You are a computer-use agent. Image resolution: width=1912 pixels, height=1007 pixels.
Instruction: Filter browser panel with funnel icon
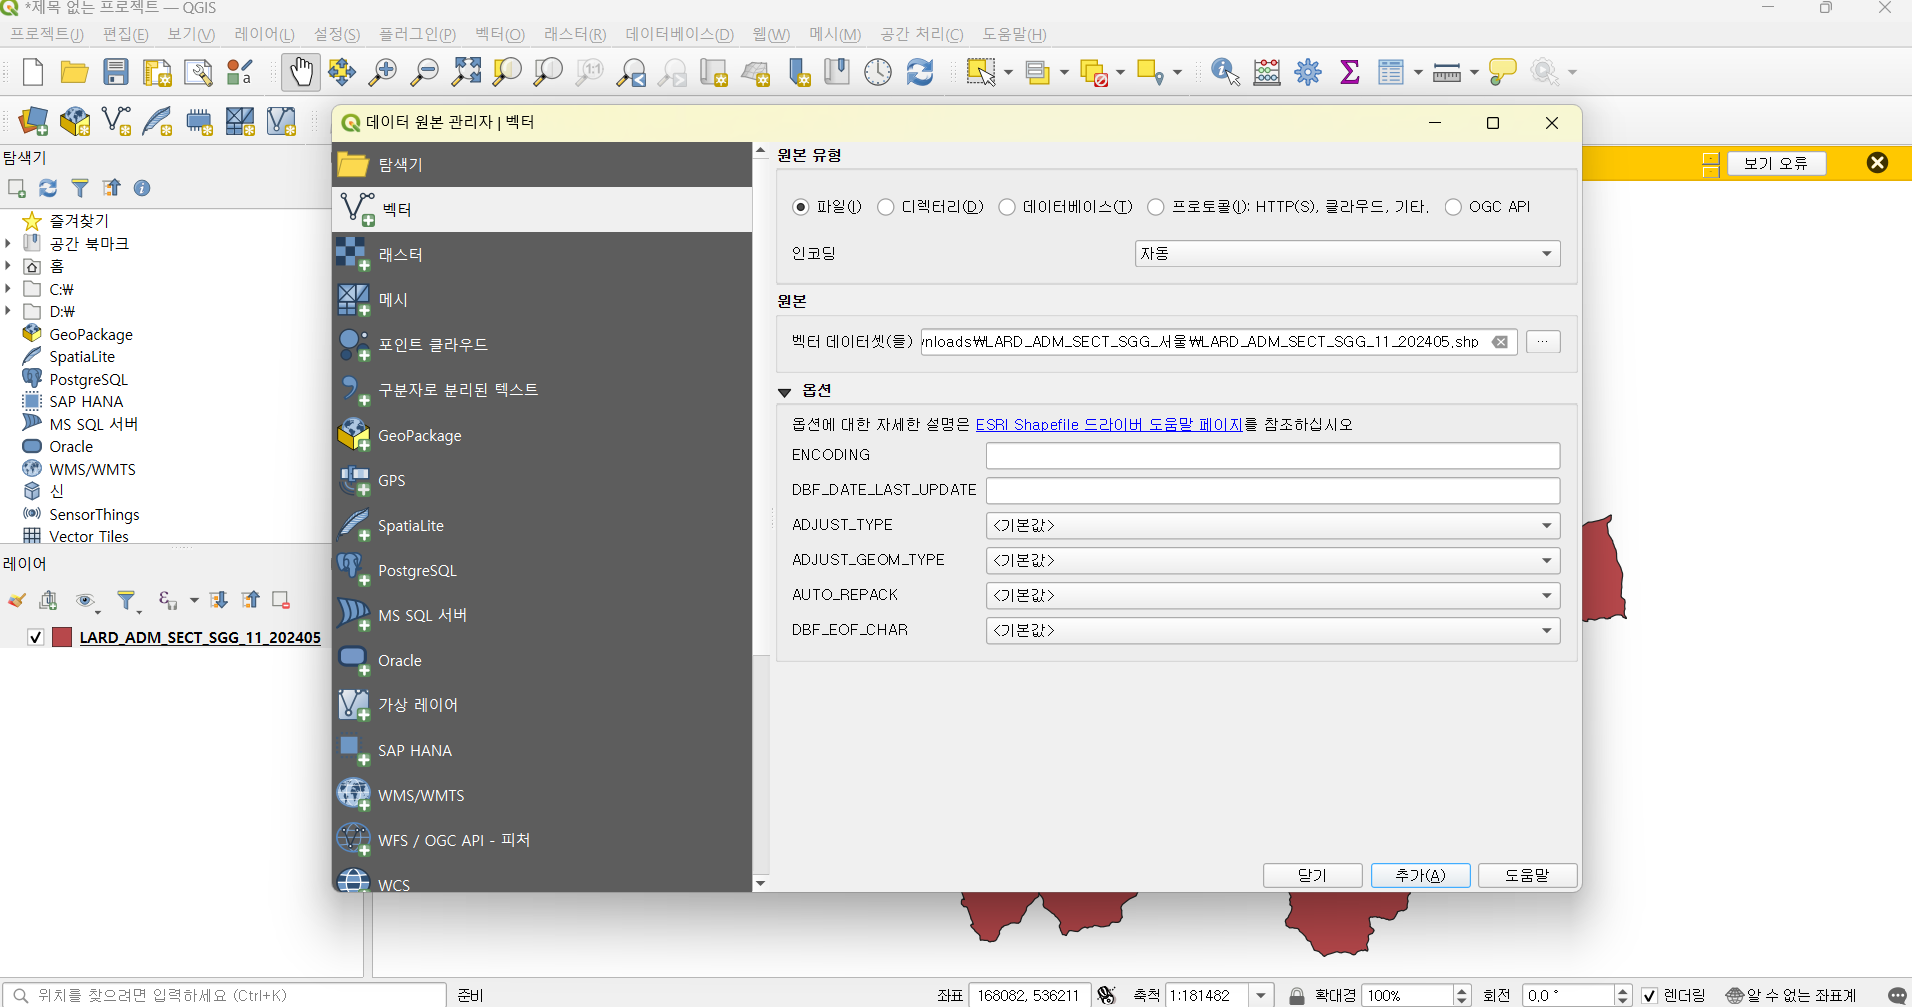click(80, 188)
